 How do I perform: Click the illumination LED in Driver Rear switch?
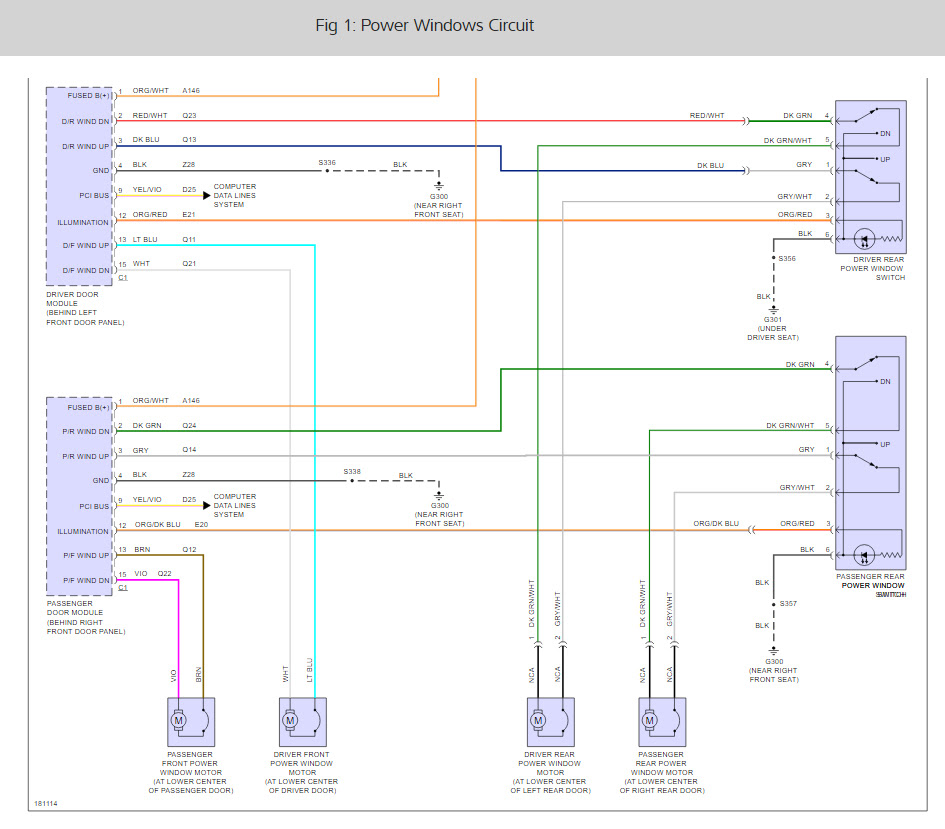coord(864,240)
